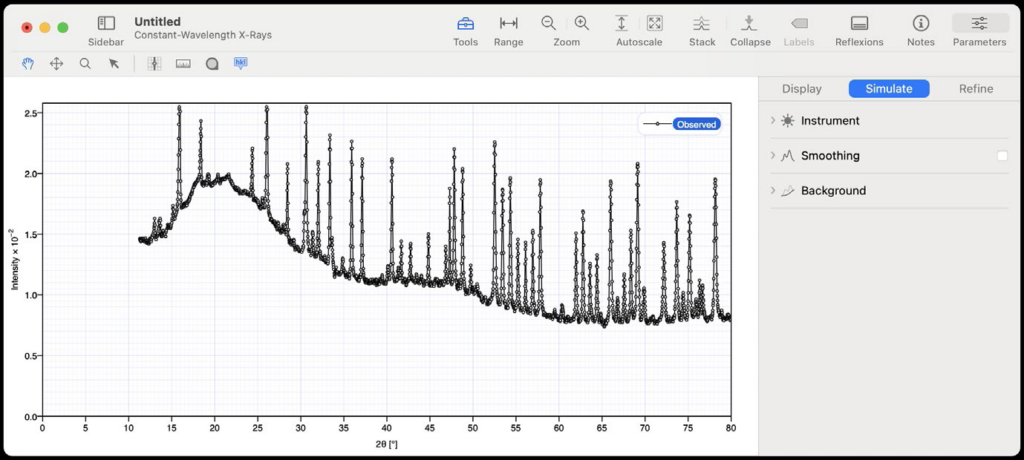Open the Notes info panel
The width and height of the screenshot is (1024, 460).
pos(920,23)
